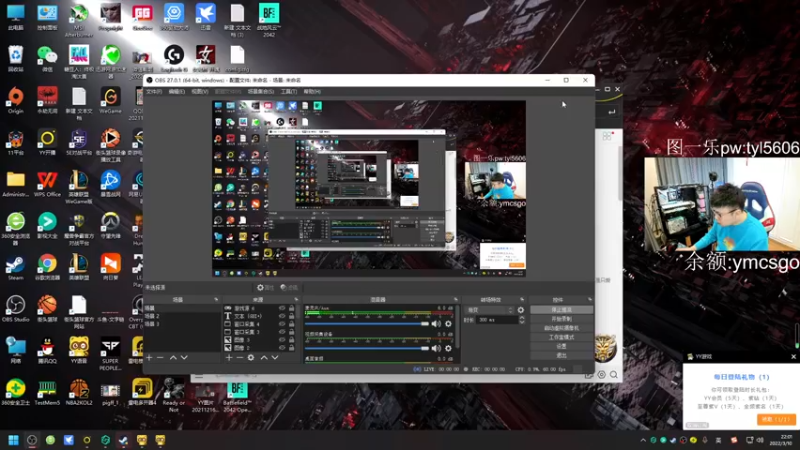800x450 pixels.
Task: Pop out Scenes dock panel icon
Action: point(216,299)
